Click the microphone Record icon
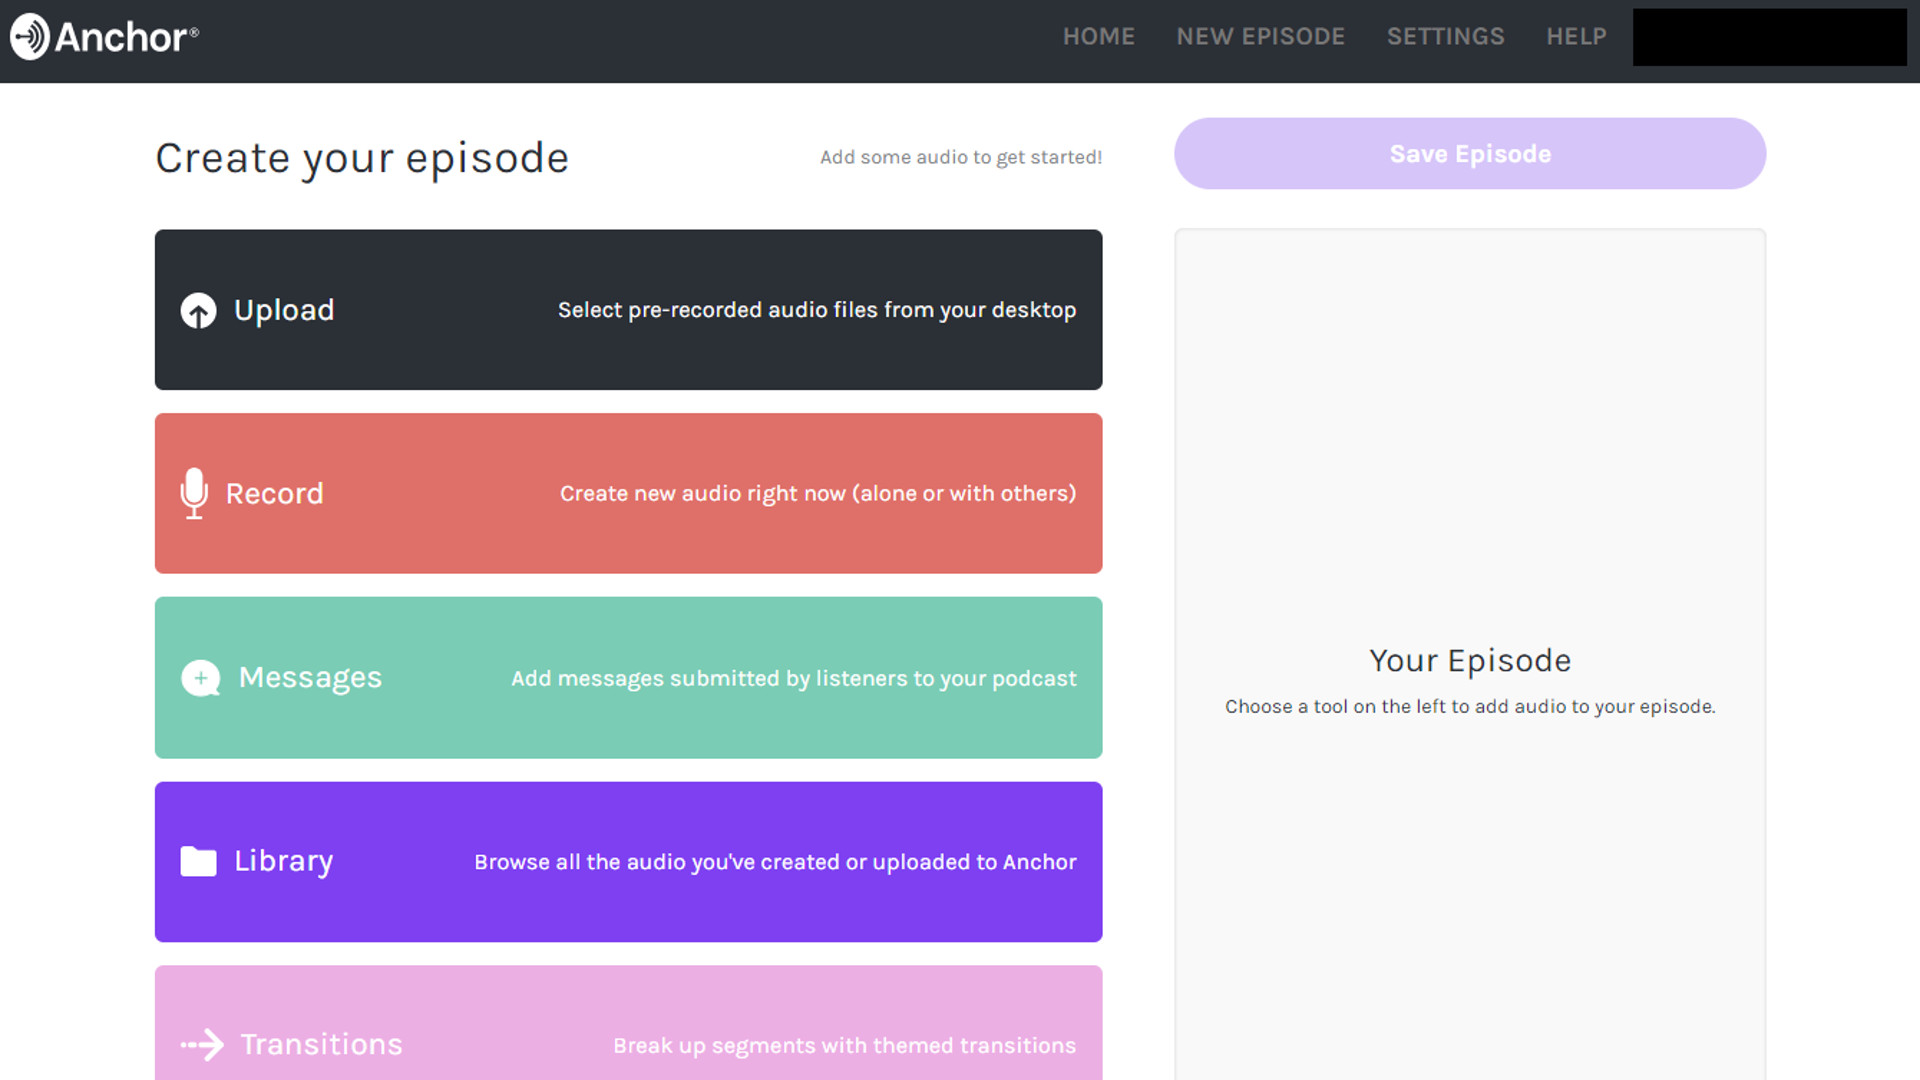This screenshot has width=1920, height=1080. [x=194, y=493]
